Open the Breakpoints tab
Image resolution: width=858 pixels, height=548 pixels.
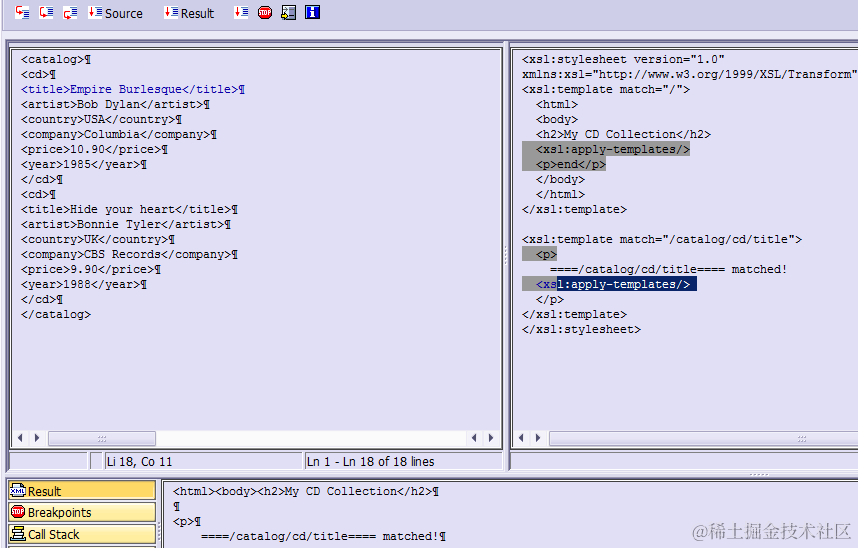pyautogui.click(x=82, y=512)
